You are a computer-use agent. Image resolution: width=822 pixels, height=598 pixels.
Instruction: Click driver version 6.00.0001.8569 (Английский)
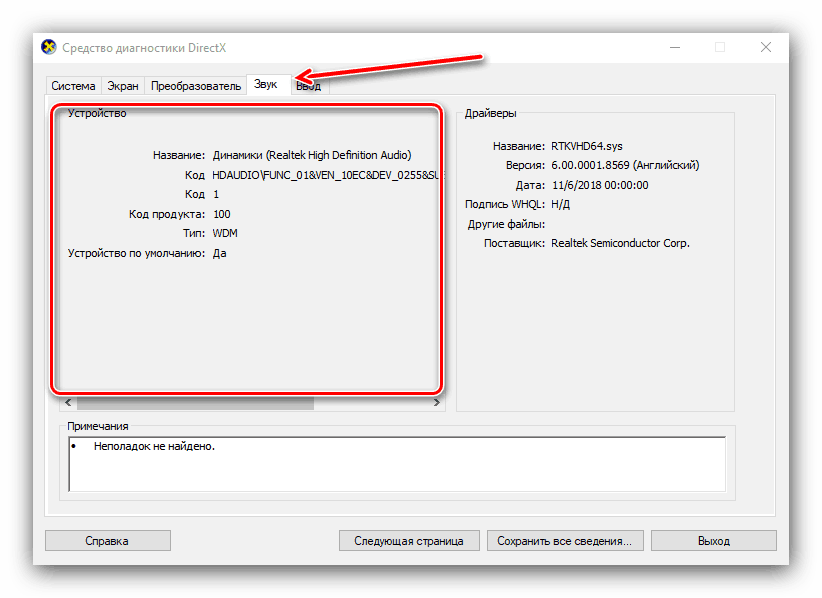click(625, 166)
